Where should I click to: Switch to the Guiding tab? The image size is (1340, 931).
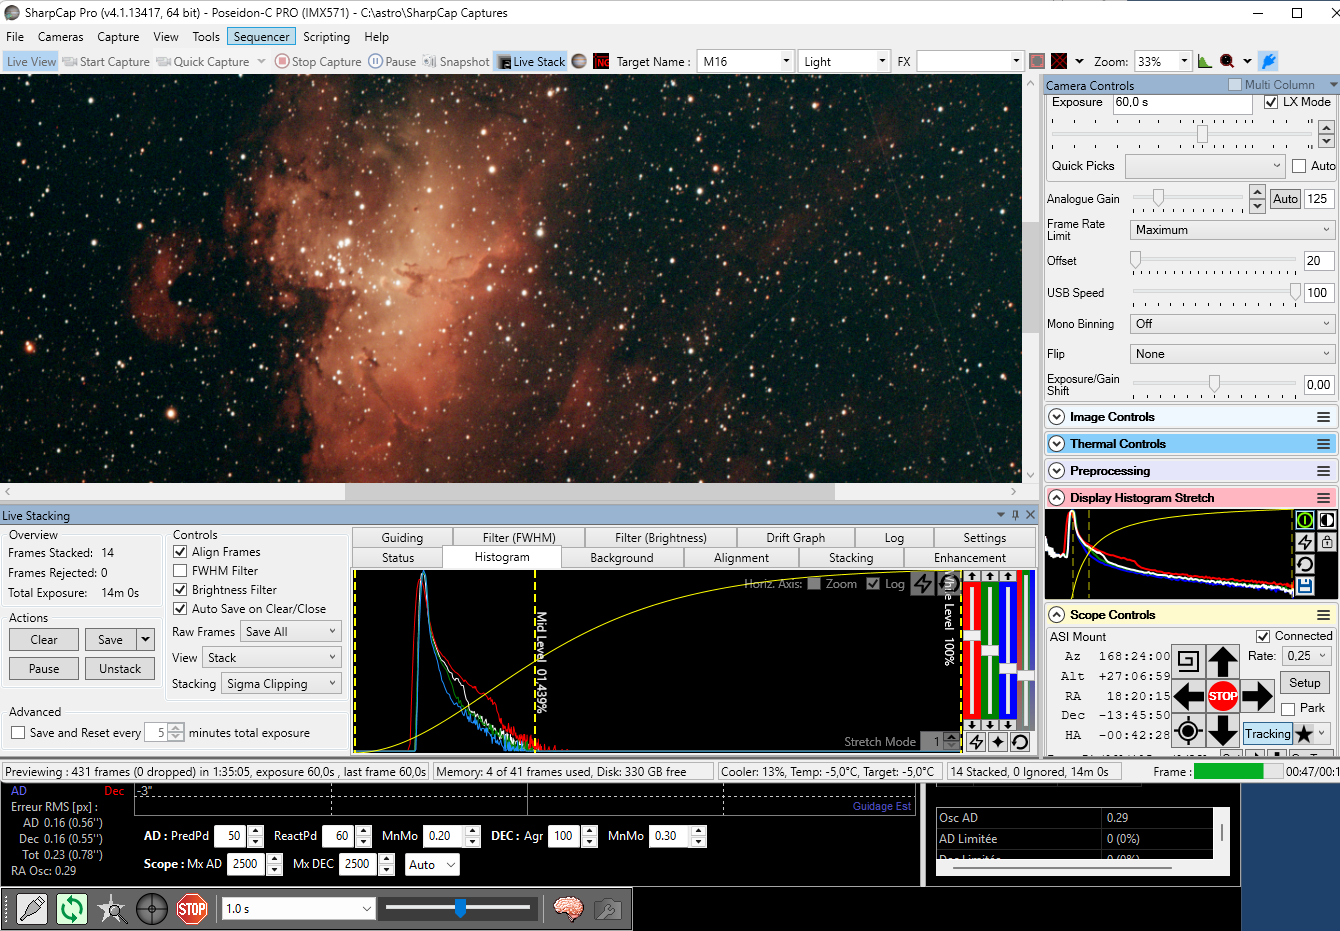pyautogui.click(x=402, y=538)
